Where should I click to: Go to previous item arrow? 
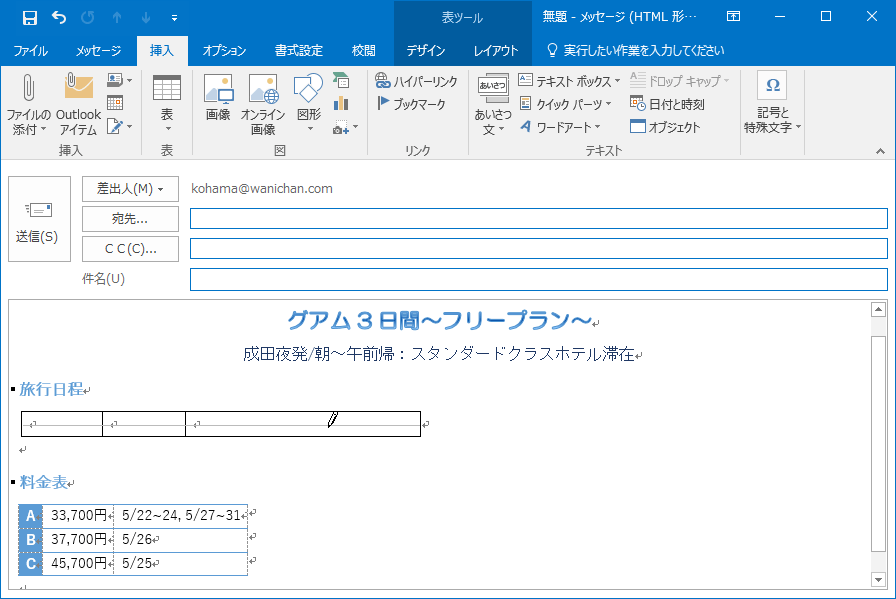(117, 18)
